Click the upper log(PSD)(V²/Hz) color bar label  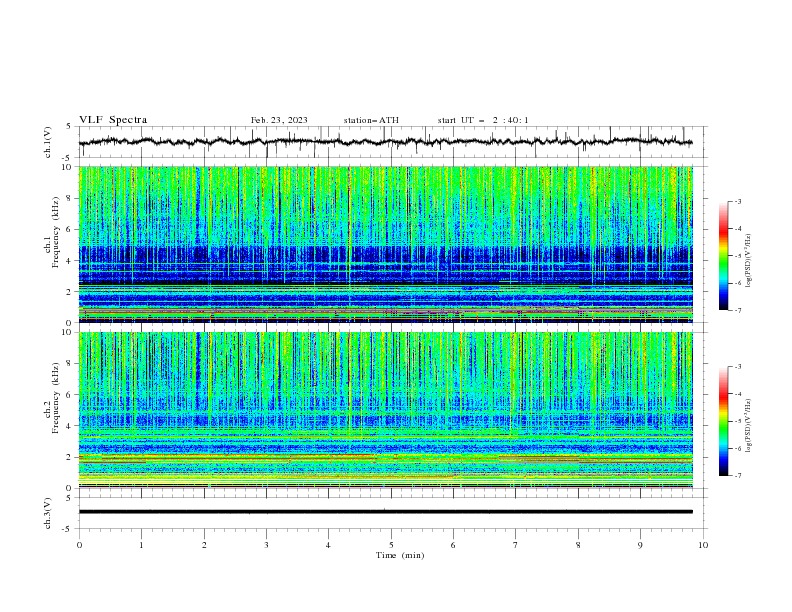point(749,261)
